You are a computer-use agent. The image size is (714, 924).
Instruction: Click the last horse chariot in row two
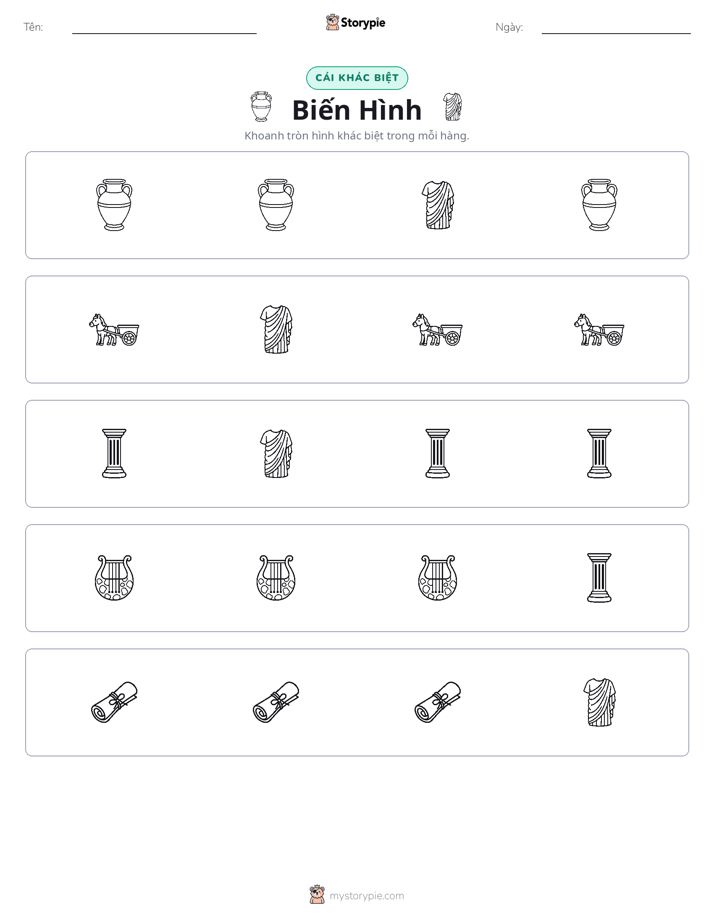pos(599,329)
